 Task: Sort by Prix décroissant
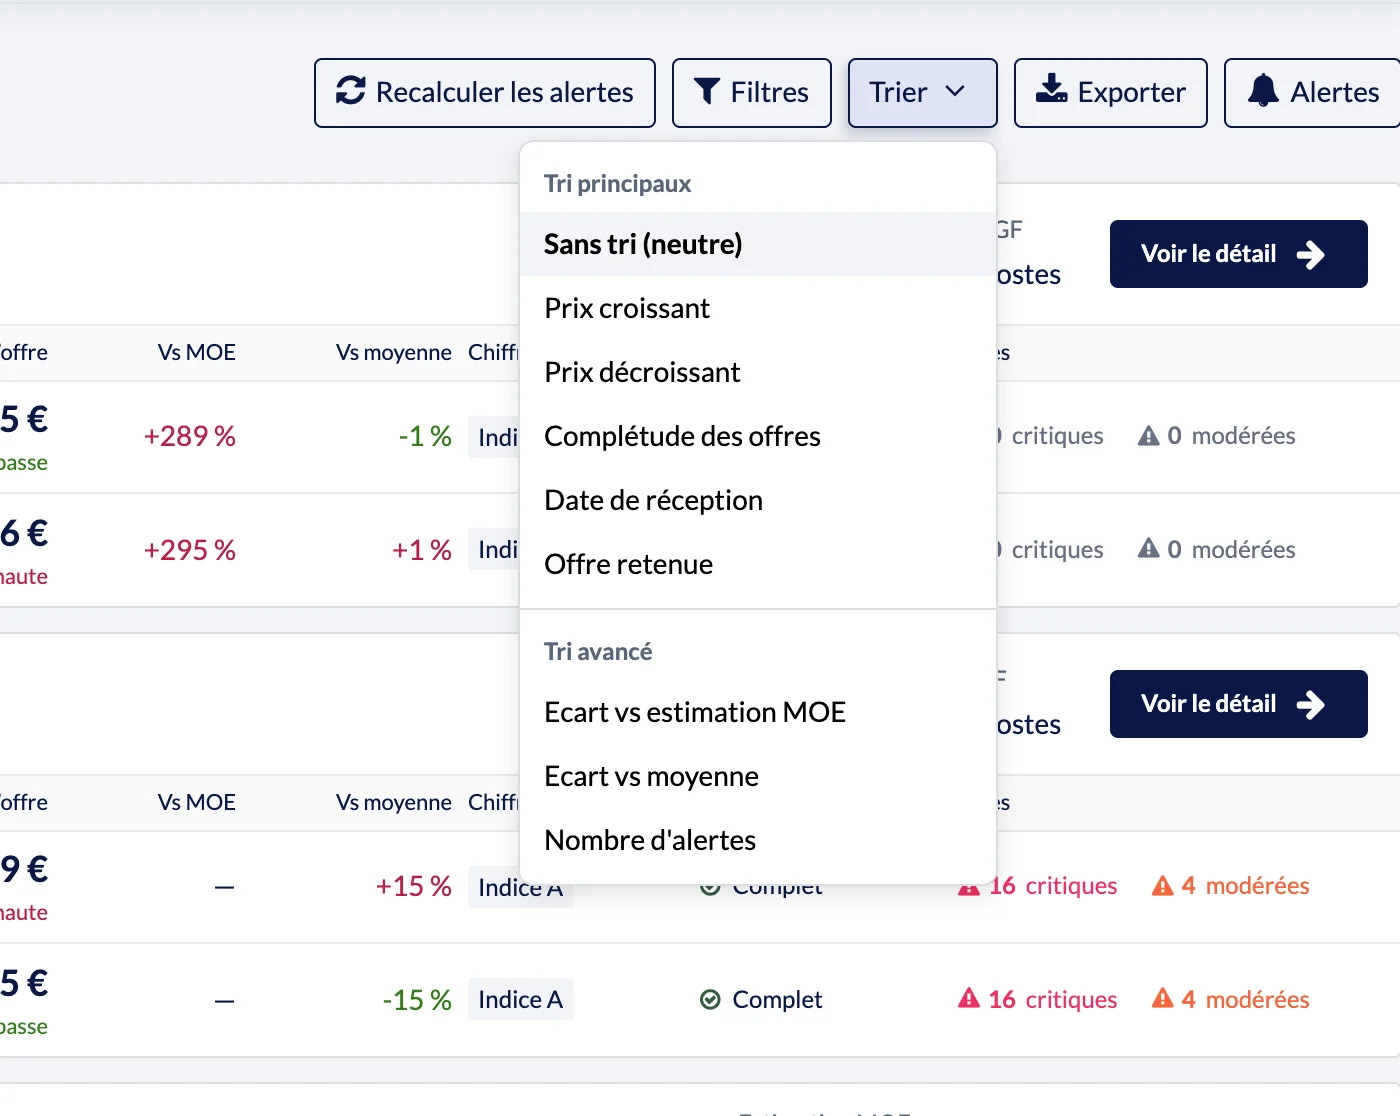758,372
